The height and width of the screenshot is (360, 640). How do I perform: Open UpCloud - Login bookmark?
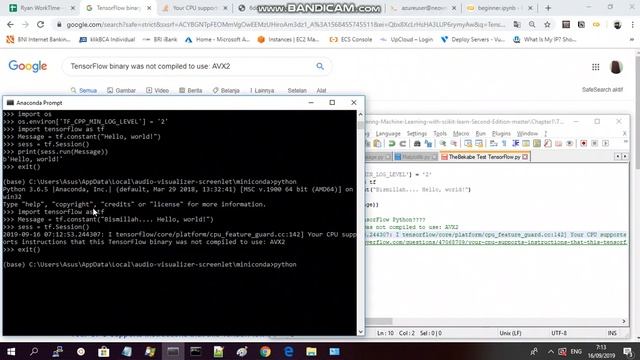[406, 40]
